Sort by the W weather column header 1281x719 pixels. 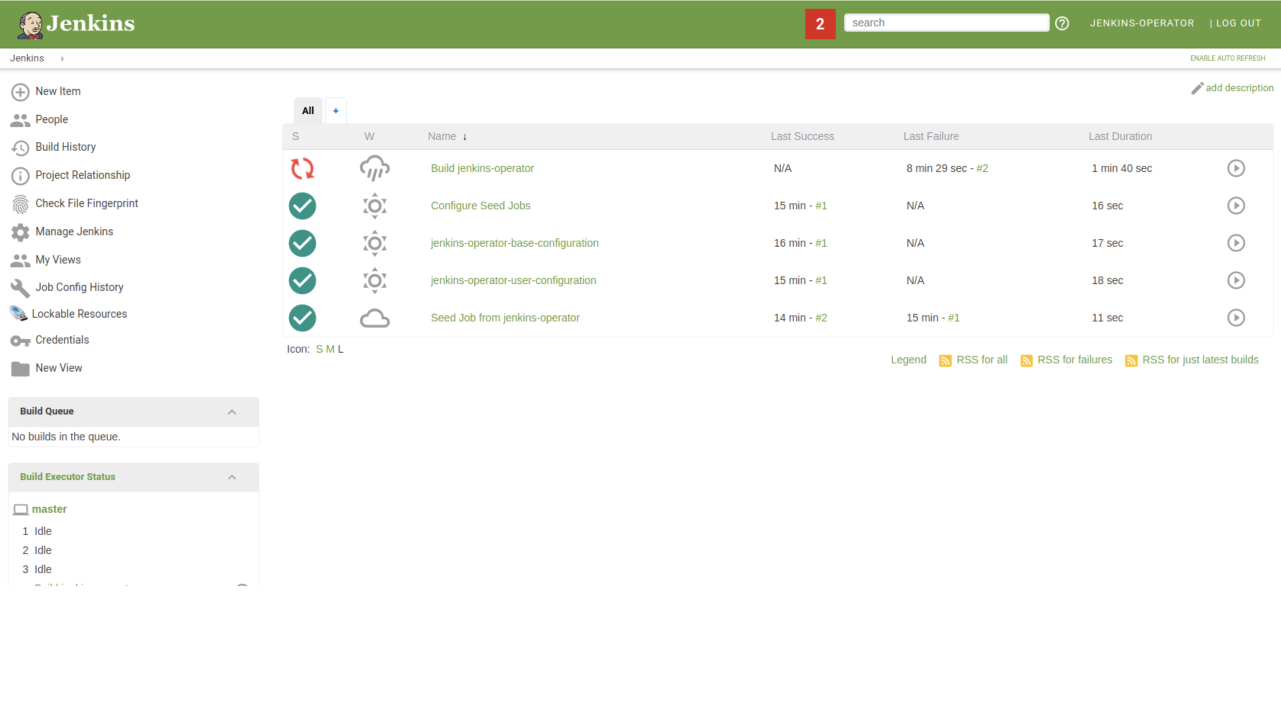pos(369,136)
